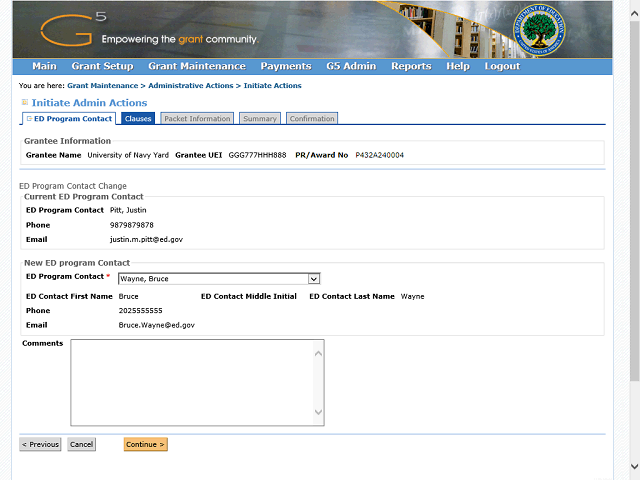Select the Packet Information tab
Viewport: 640px width, 480px height.
point(197,119)
